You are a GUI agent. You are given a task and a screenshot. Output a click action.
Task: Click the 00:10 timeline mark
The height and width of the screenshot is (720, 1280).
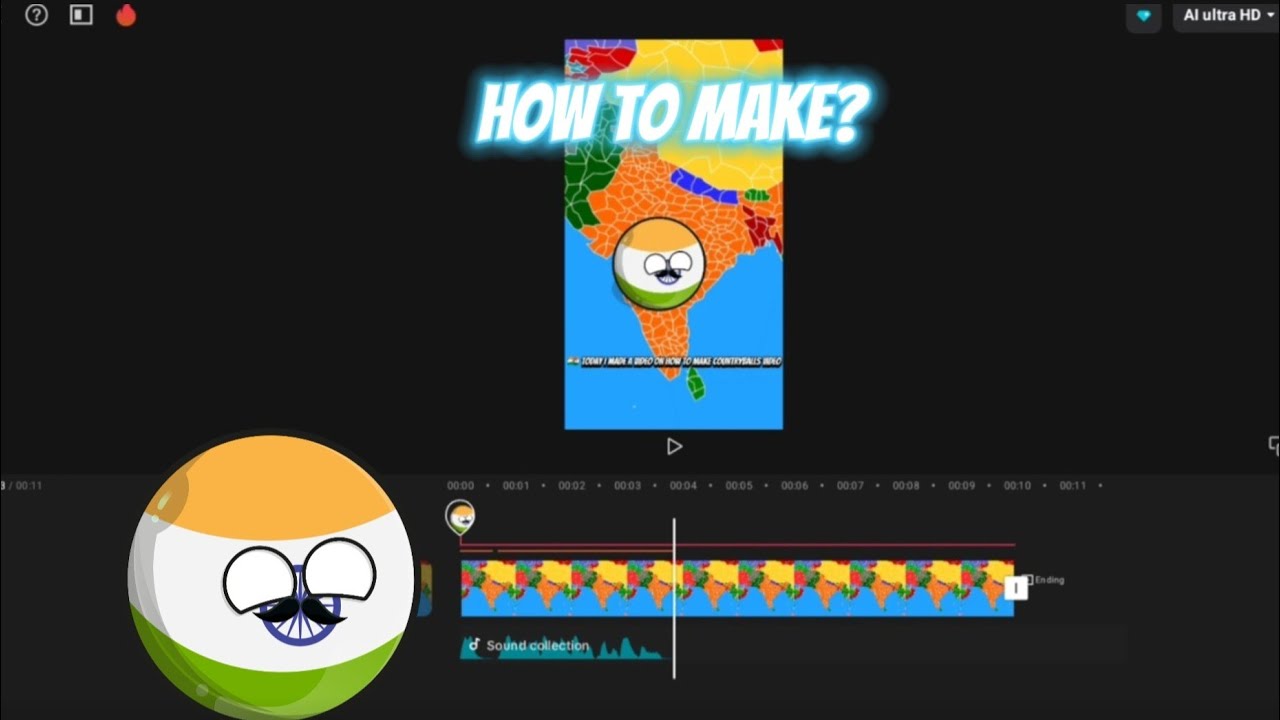point(1017,486)
